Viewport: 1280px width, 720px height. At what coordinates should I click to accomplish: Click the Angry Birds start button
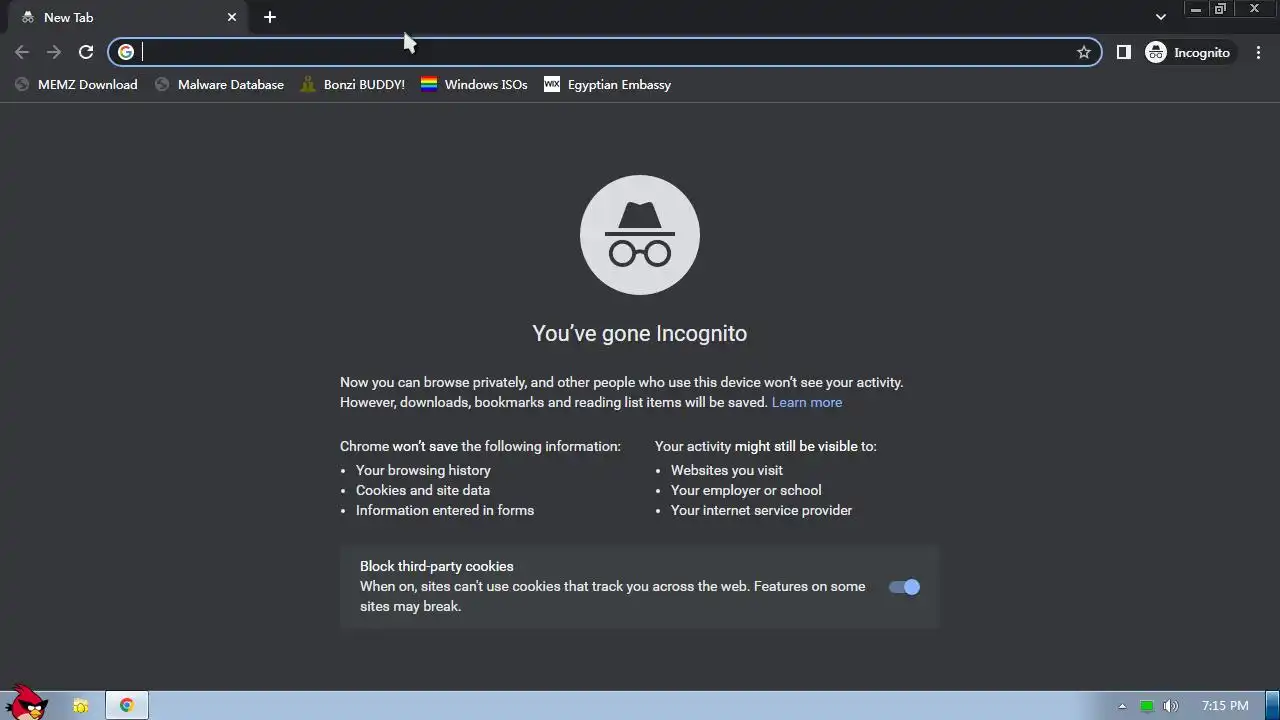tap(26, 703)
